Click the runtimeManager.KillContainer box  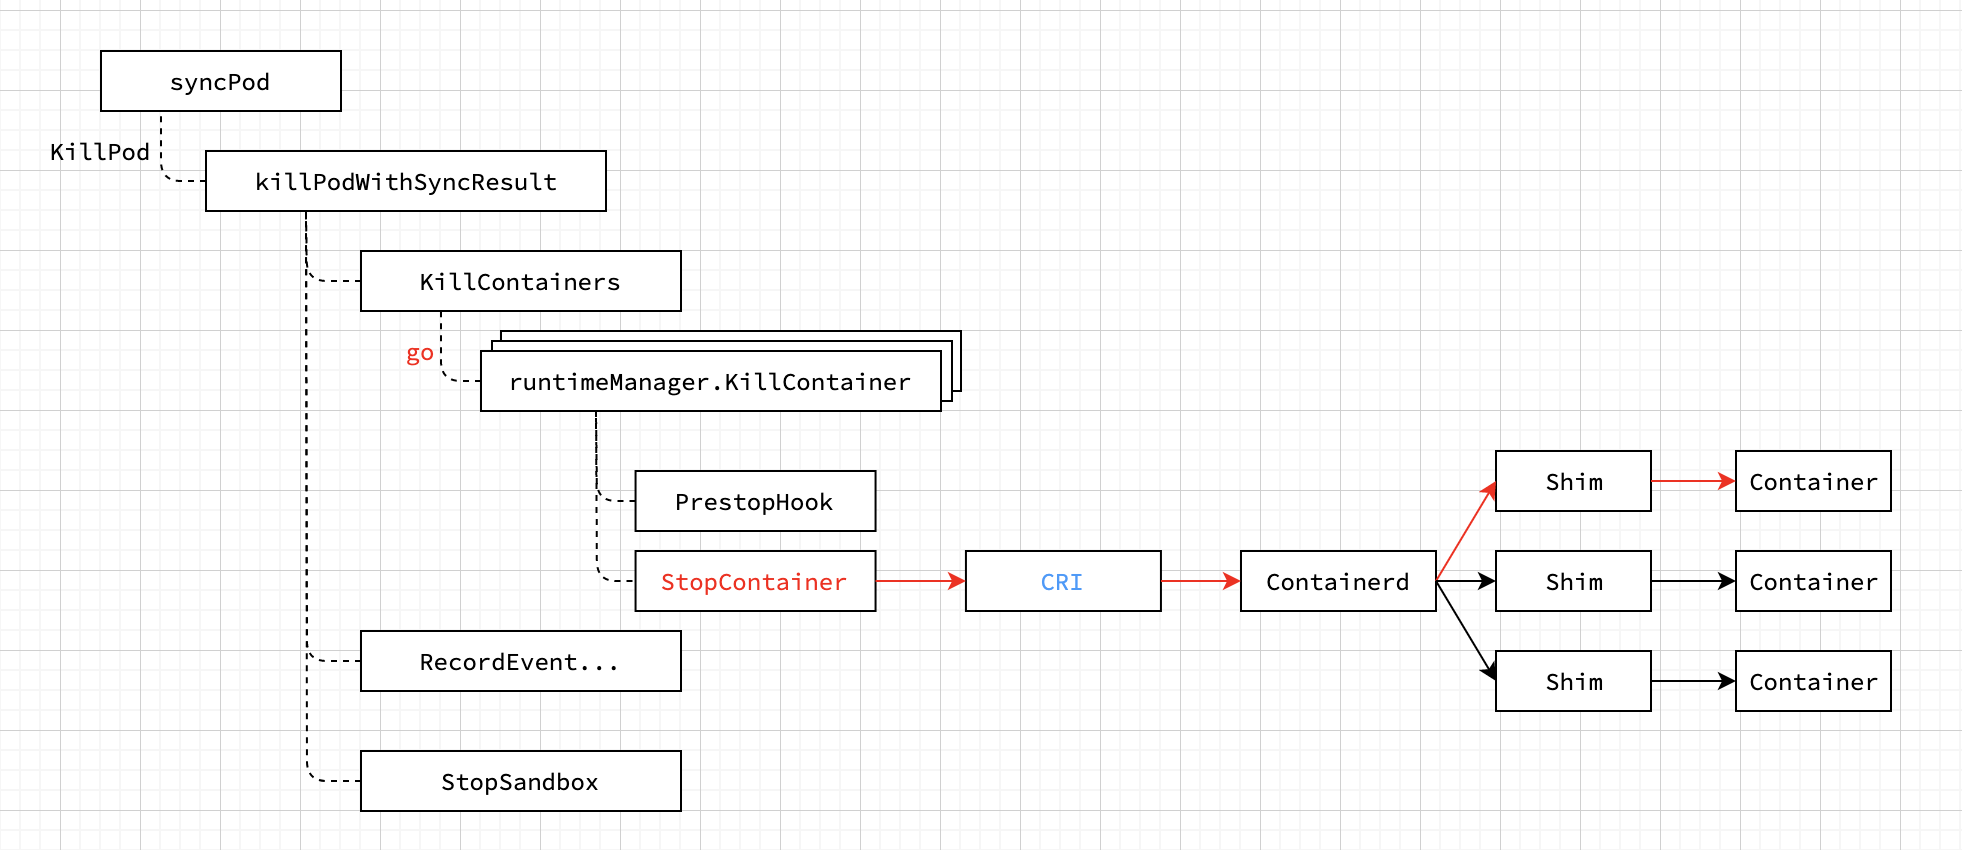(x=710, y=381)
